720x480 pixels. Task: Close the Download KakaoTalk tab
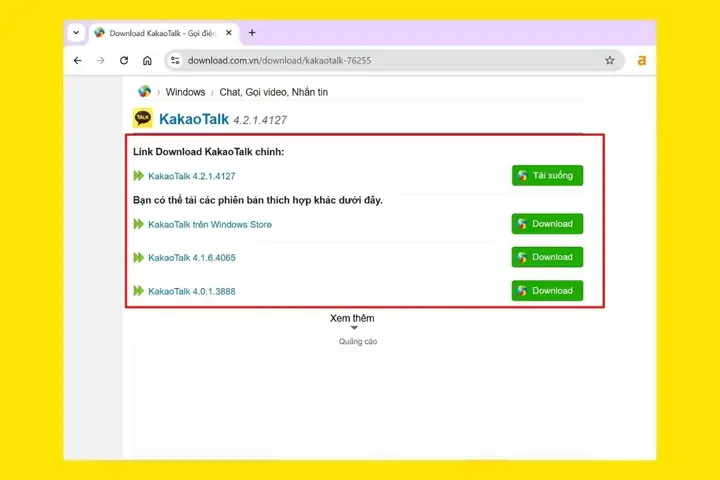click(x=229, y=33)
